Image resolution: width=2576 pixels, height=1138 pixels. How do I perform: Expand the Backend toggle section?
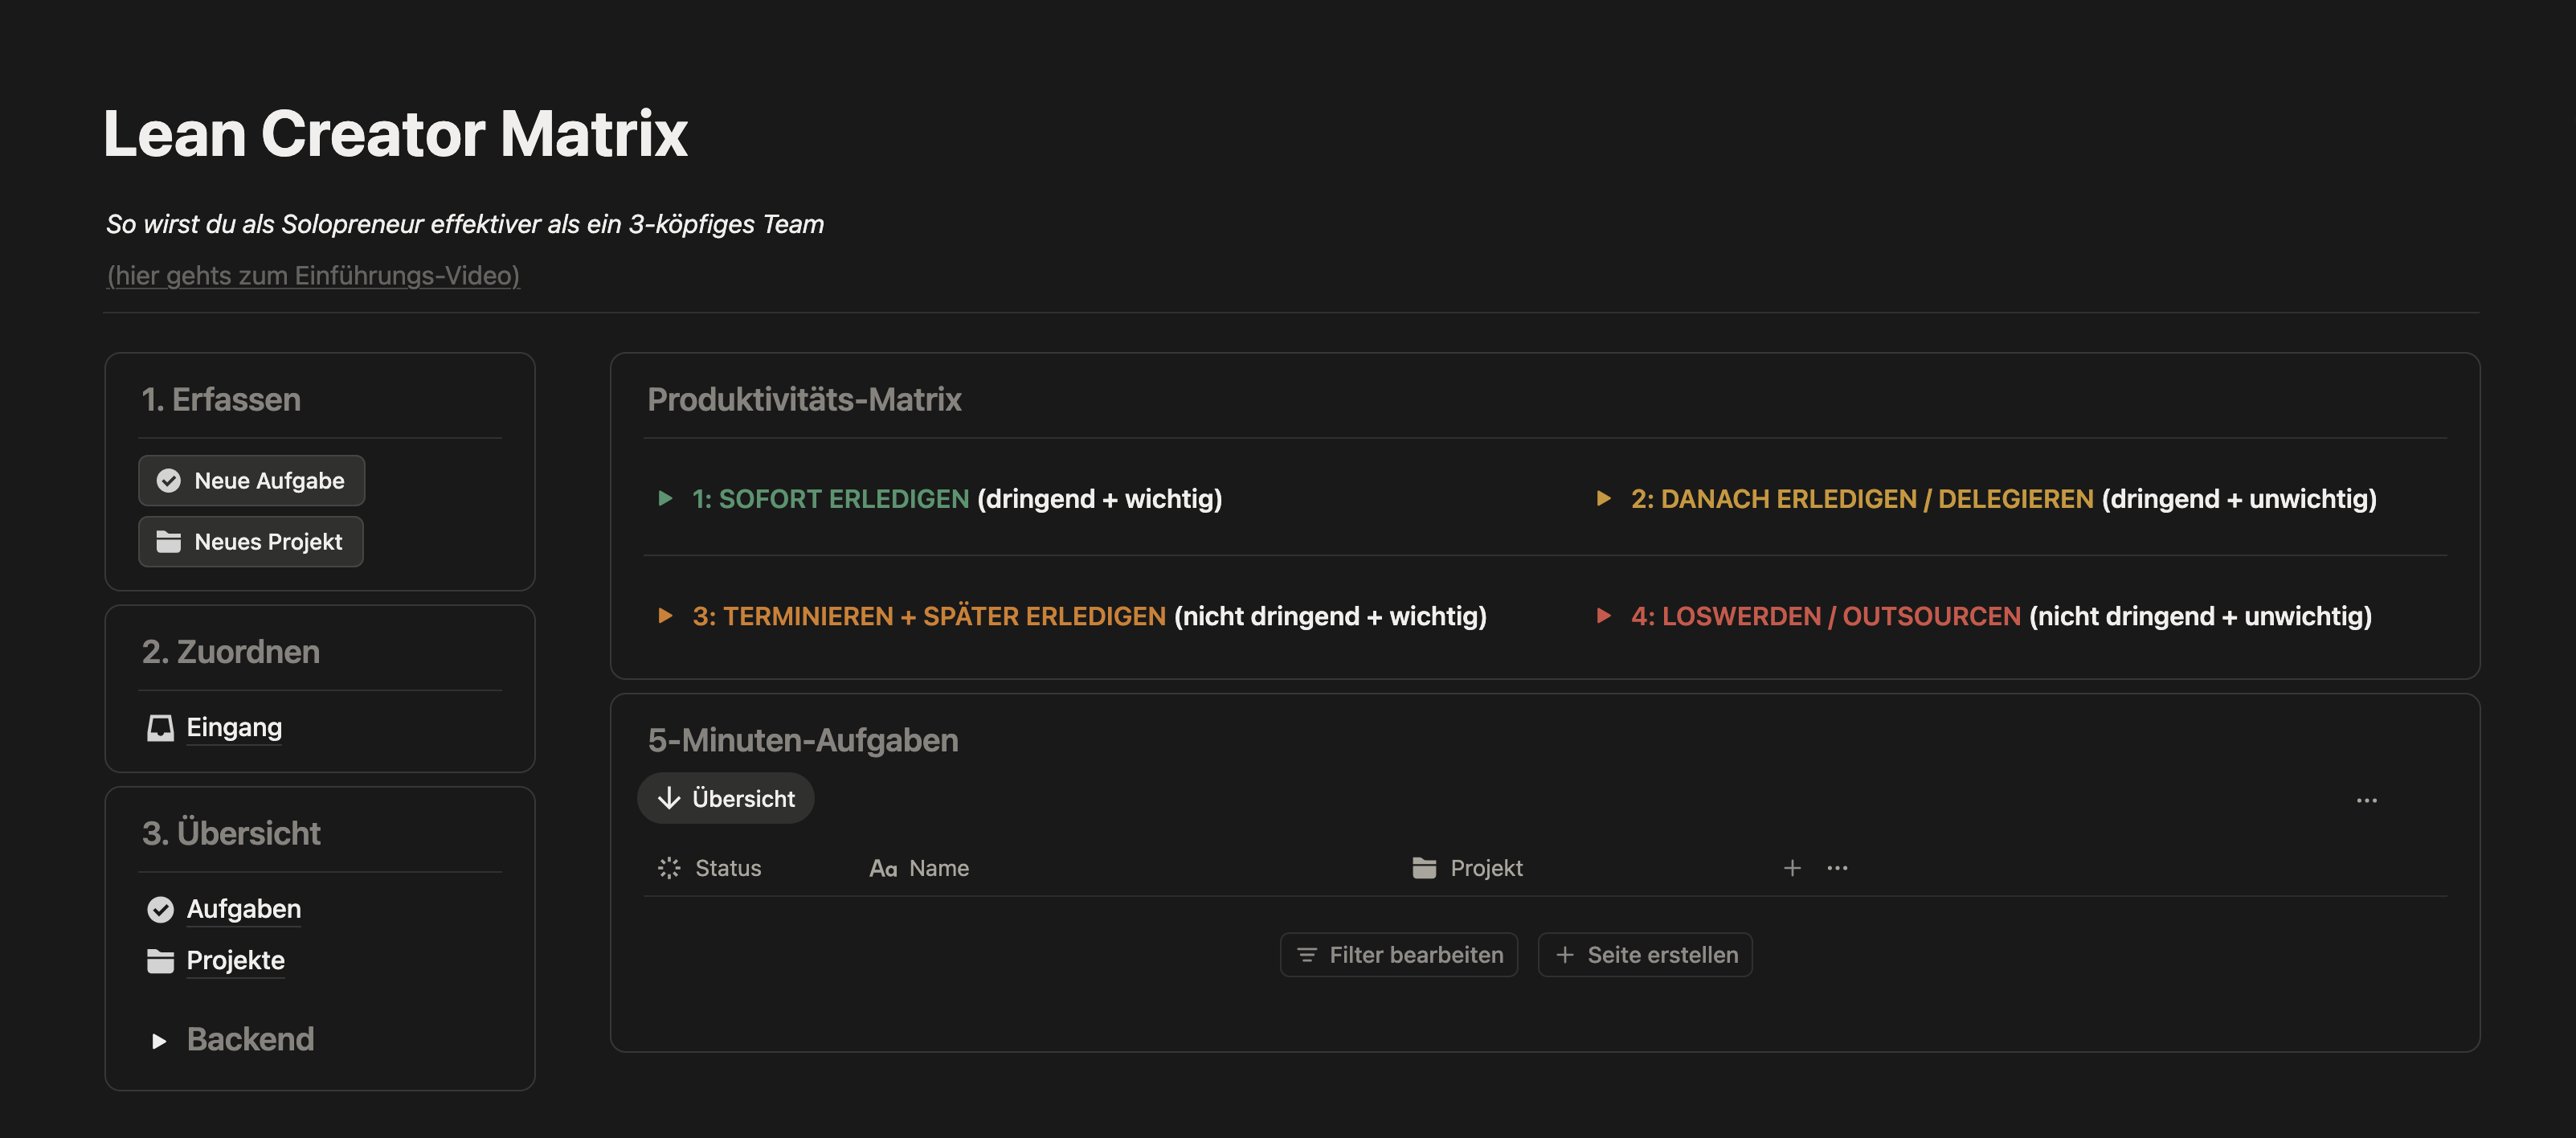[159, 1041]
